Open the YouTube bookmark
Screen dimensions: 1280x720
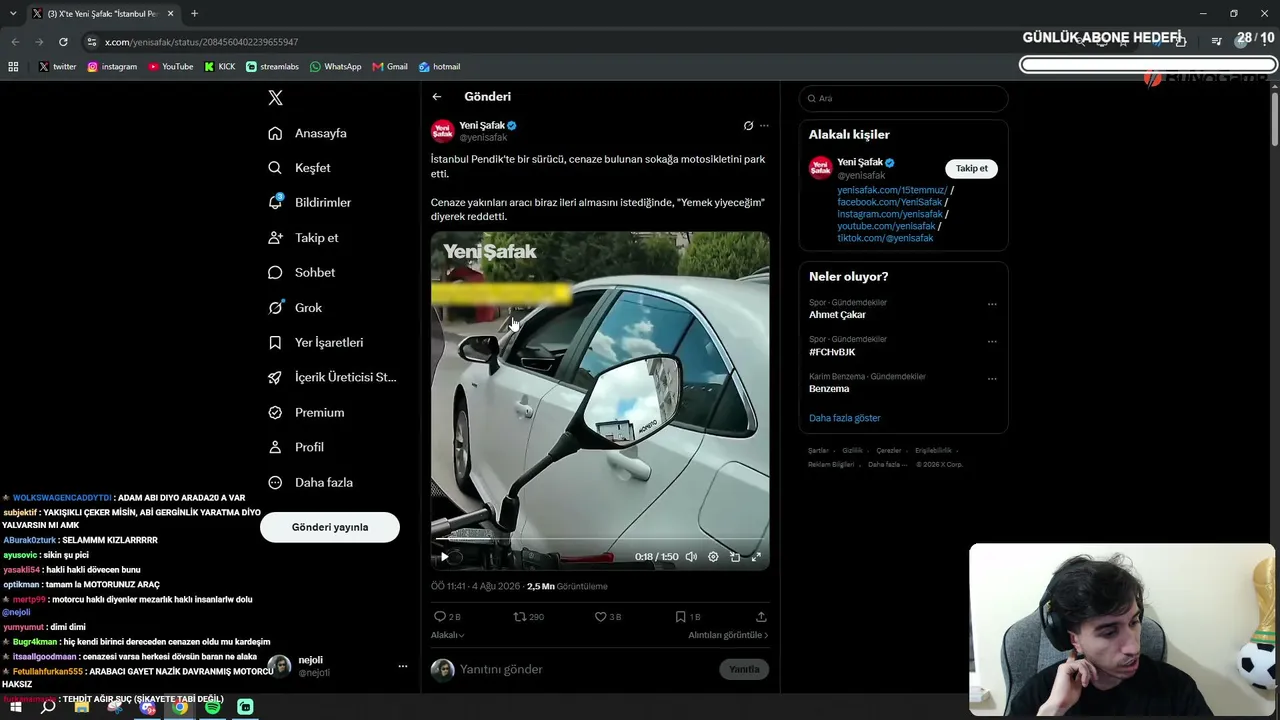pos(171,67)
